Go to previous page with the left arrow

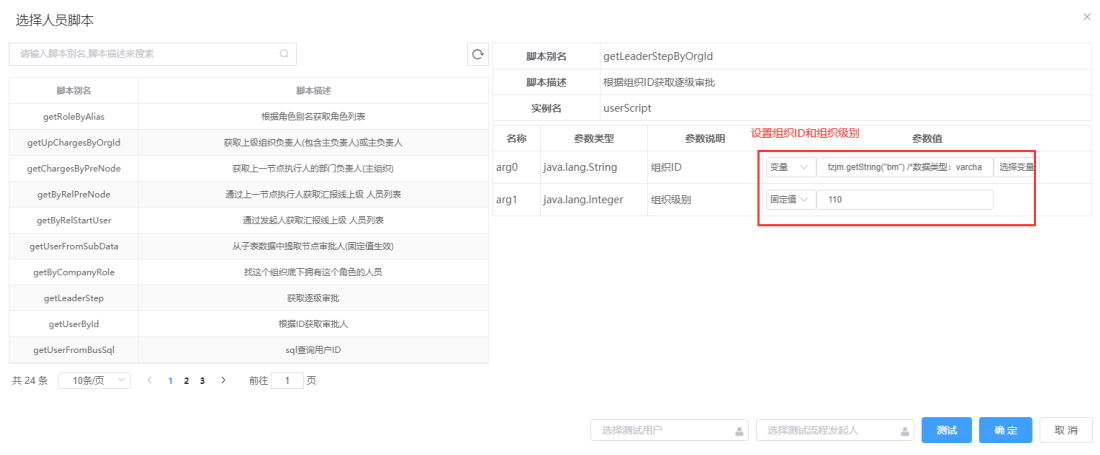[x=149, y=380]
